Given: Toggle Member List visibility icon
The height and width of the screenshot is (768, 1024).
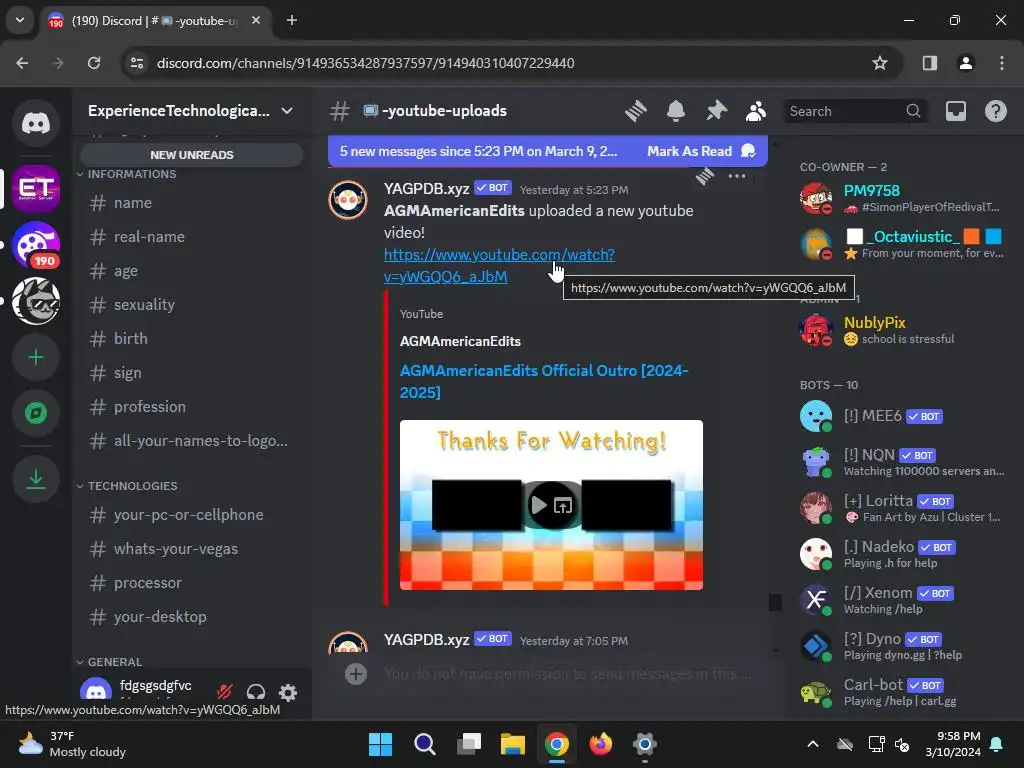Looking at the screenshot, I should 756,111.
